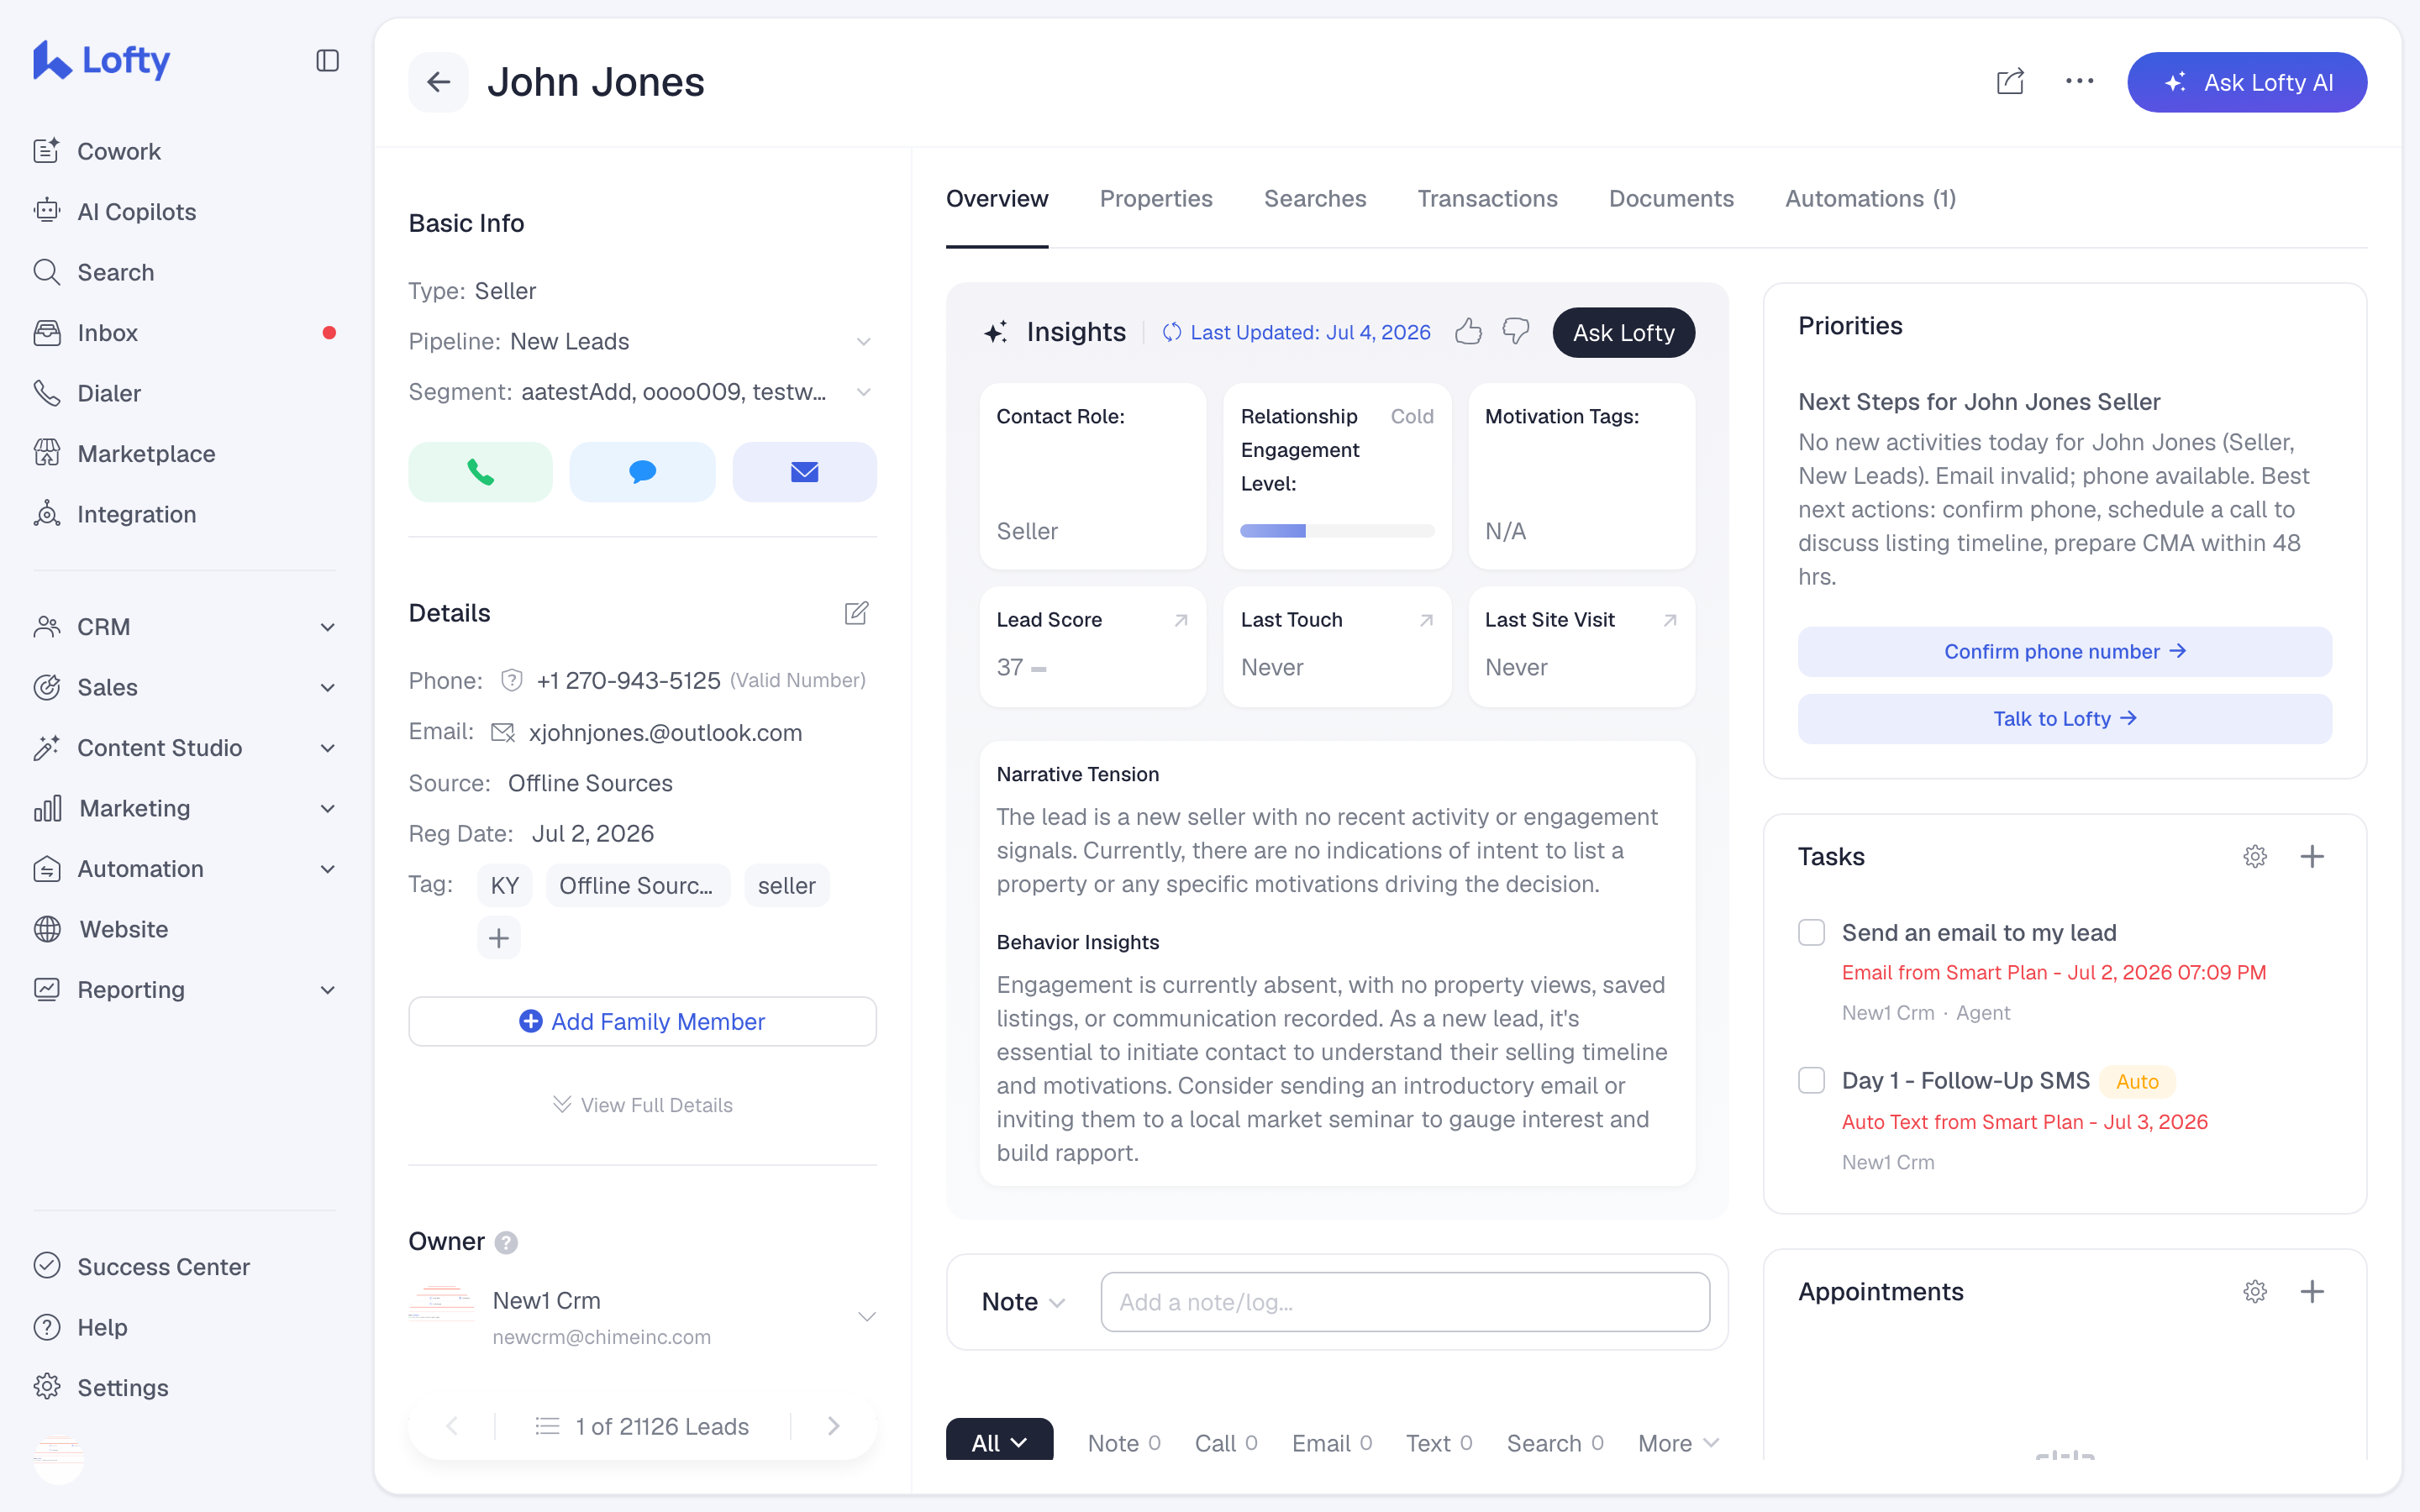Switch to the Properties tab
The height and width of the screenshot is (1512, 2420).
coord(1156,199)
